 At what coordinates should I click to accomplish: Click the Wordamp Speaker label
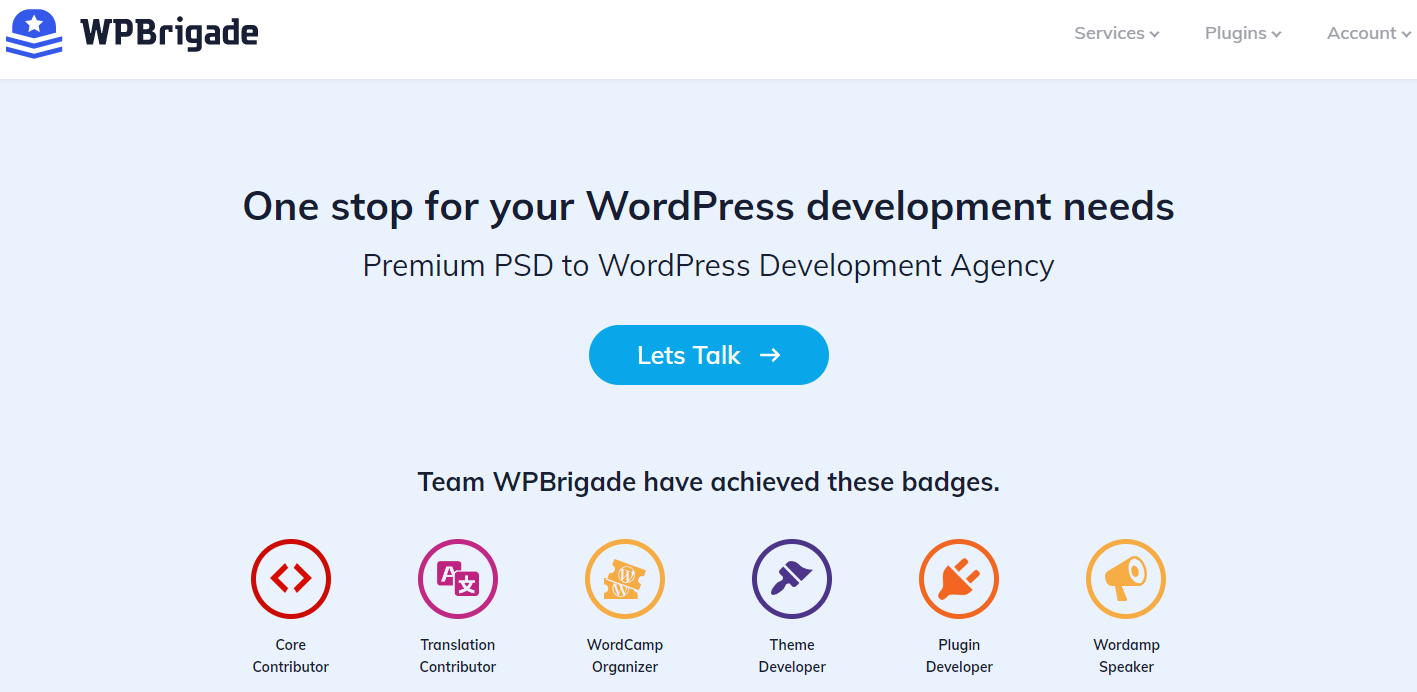click(x=1126, y=656)
